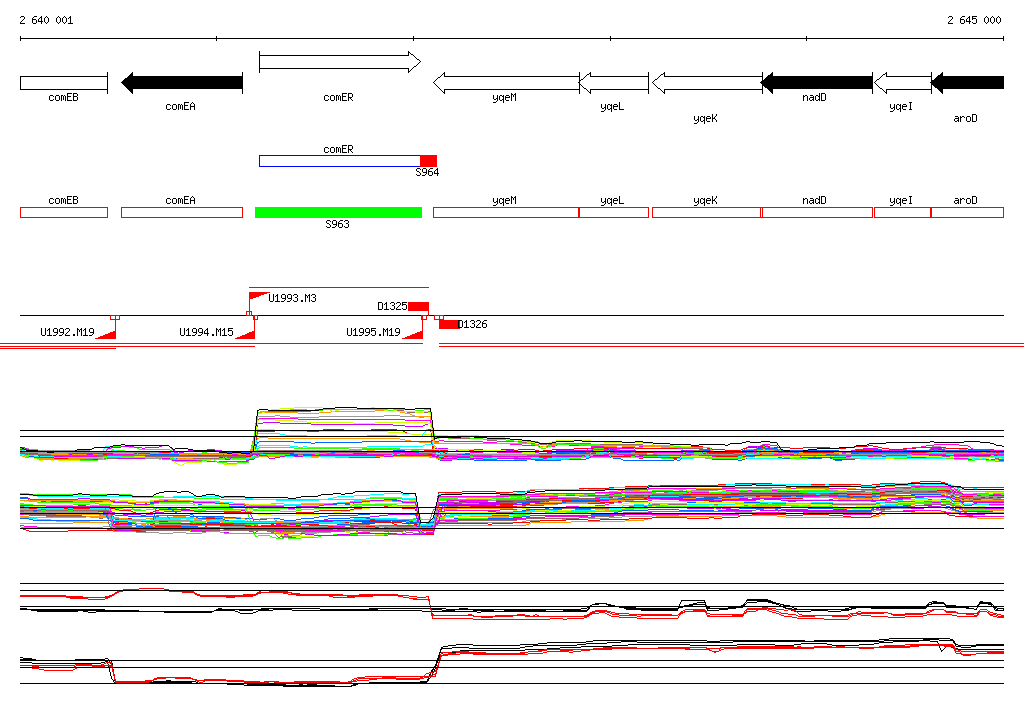Click "comER" label above the blue box
Viewport: 1024px width, 714px height.
[x=338, y=150]
